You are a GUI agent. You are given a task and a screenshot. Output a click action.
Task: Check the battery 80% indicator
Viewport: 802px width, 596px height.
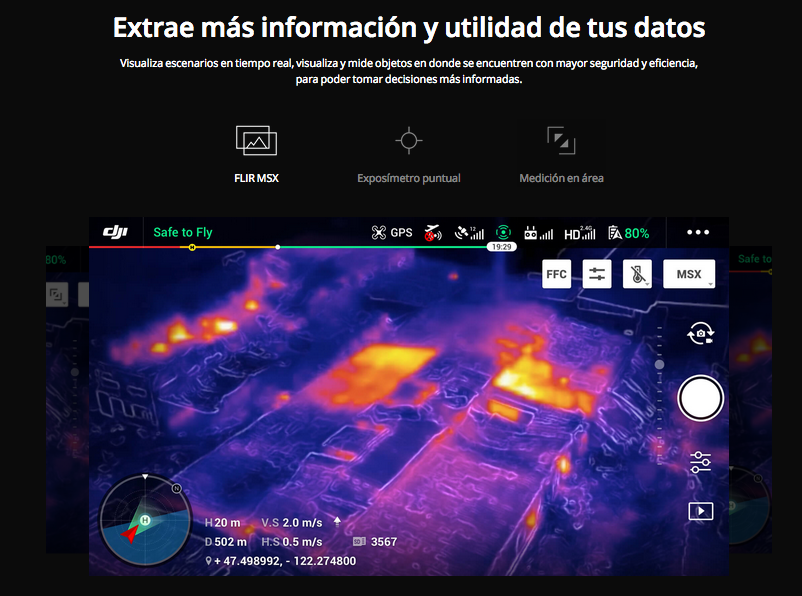[629, 233]
